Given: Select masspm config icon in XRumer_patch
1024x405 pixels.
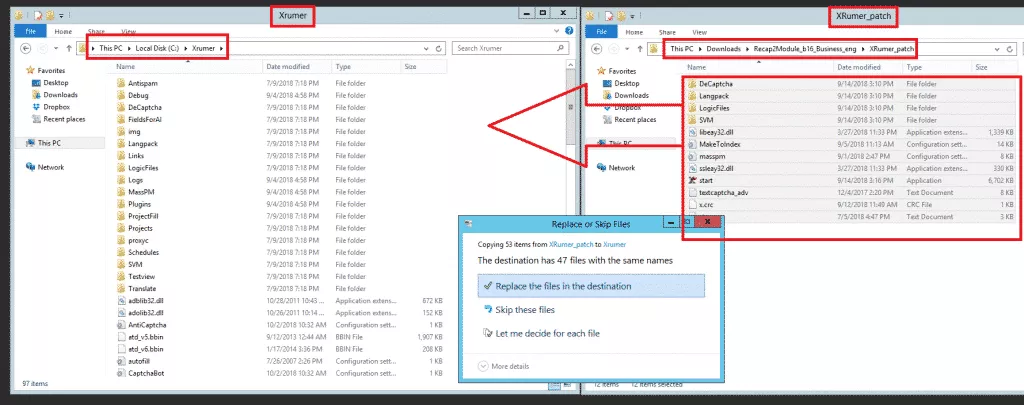Looking at the screenshot, I should click(692, 156).
